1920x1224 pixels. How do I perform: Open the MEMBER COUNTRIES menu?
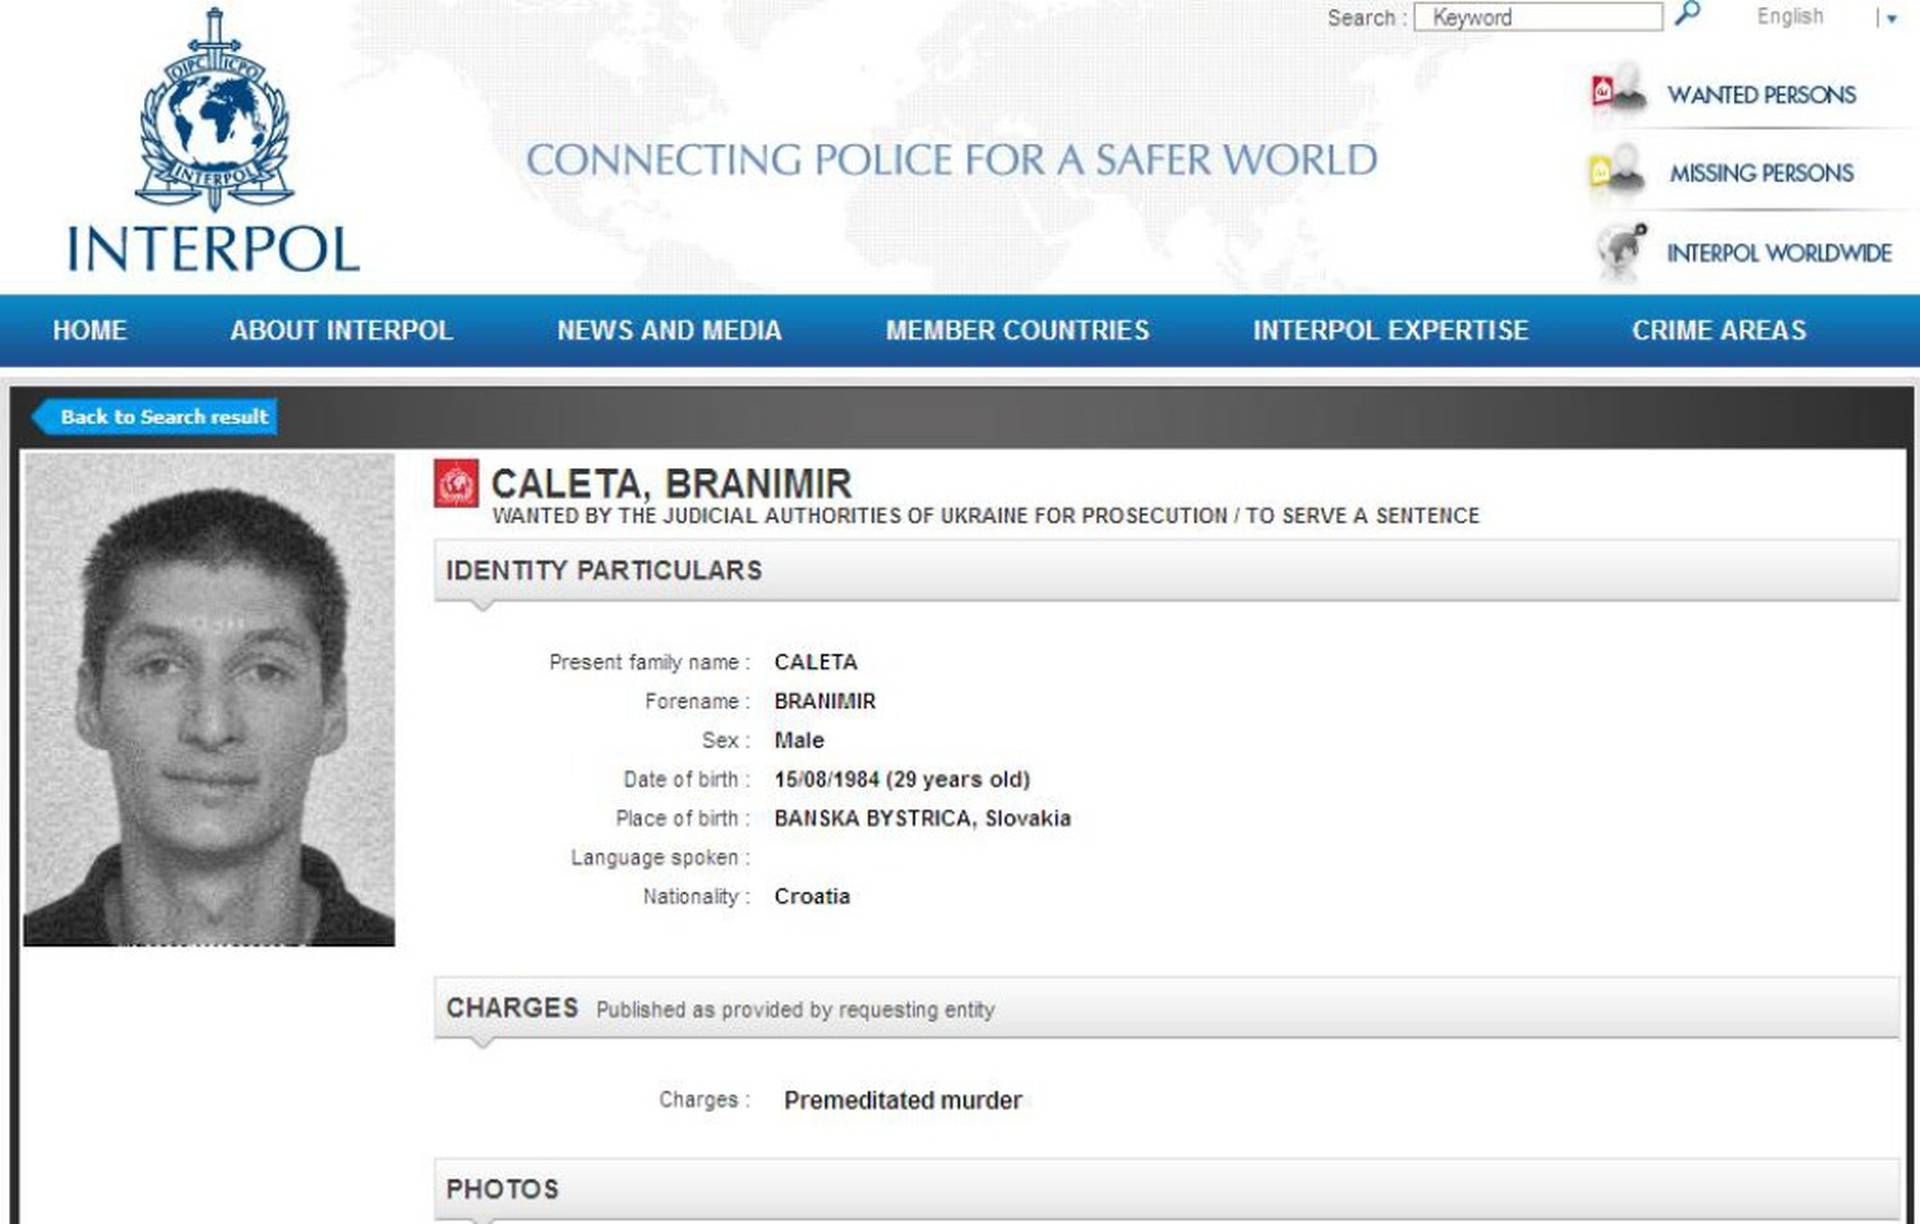point(1017,331)
